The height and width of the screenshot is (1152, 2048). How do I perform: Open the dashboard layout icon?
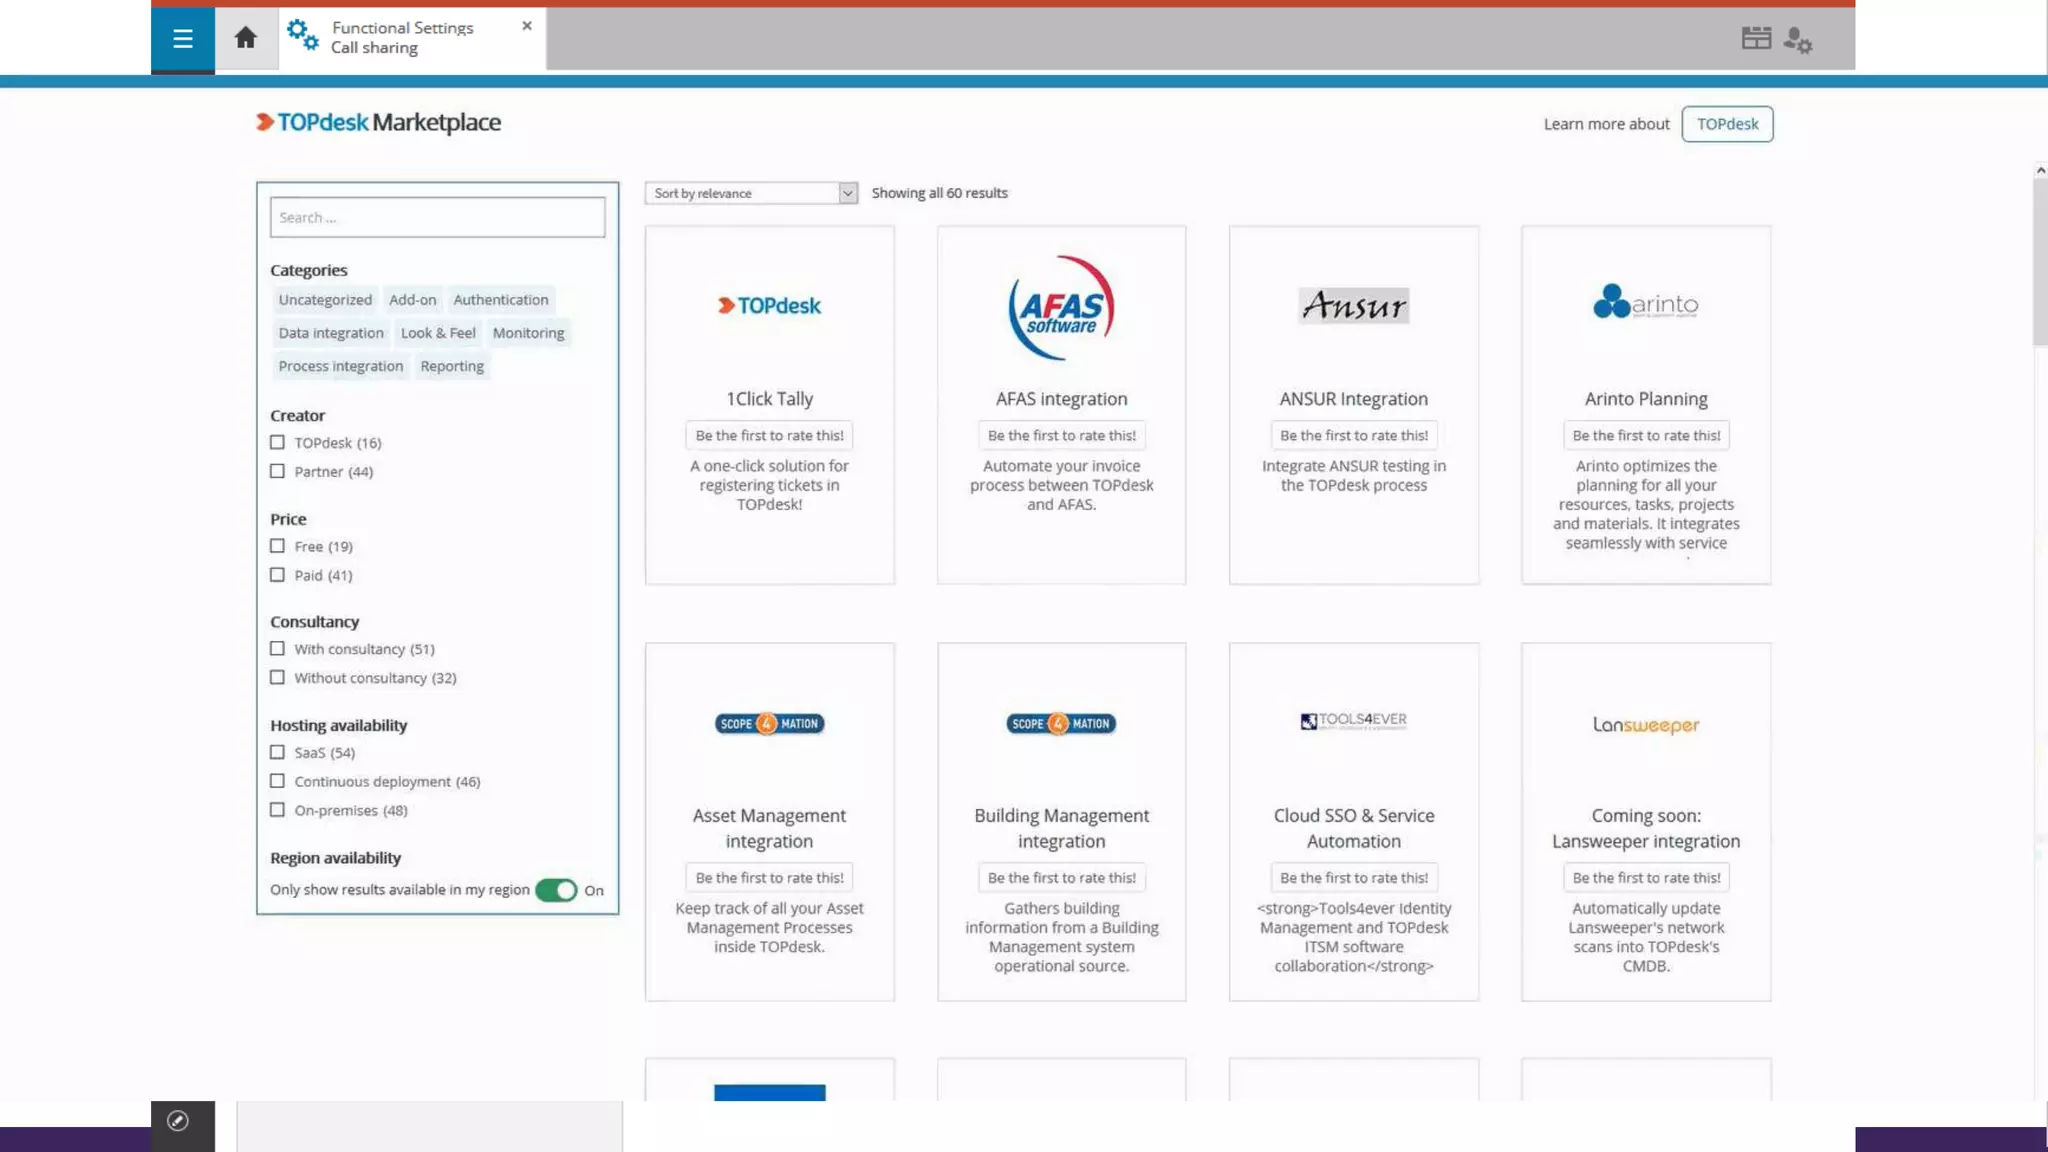click(x=1756, y=38)
